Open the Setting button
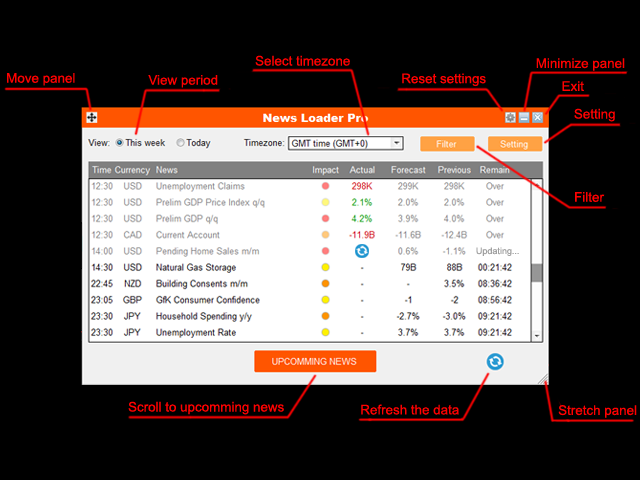 515,144
